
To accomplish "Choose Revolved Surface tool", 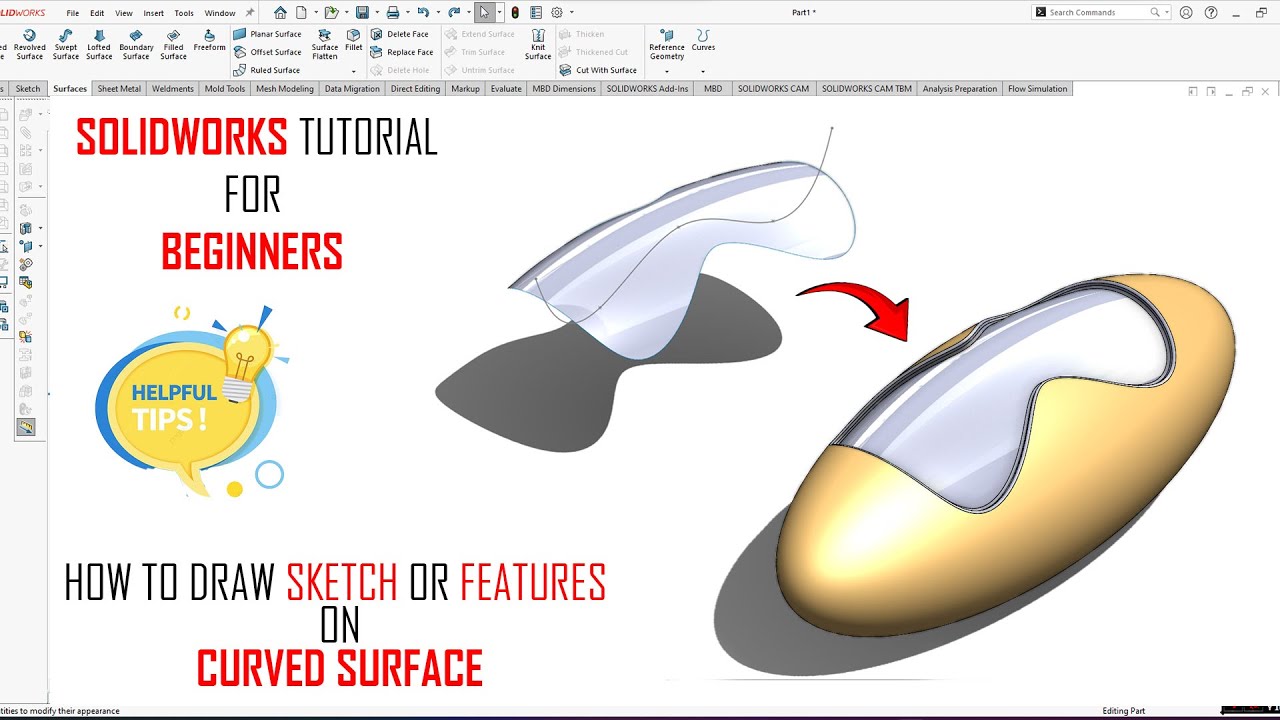I will tap(30, 46).
